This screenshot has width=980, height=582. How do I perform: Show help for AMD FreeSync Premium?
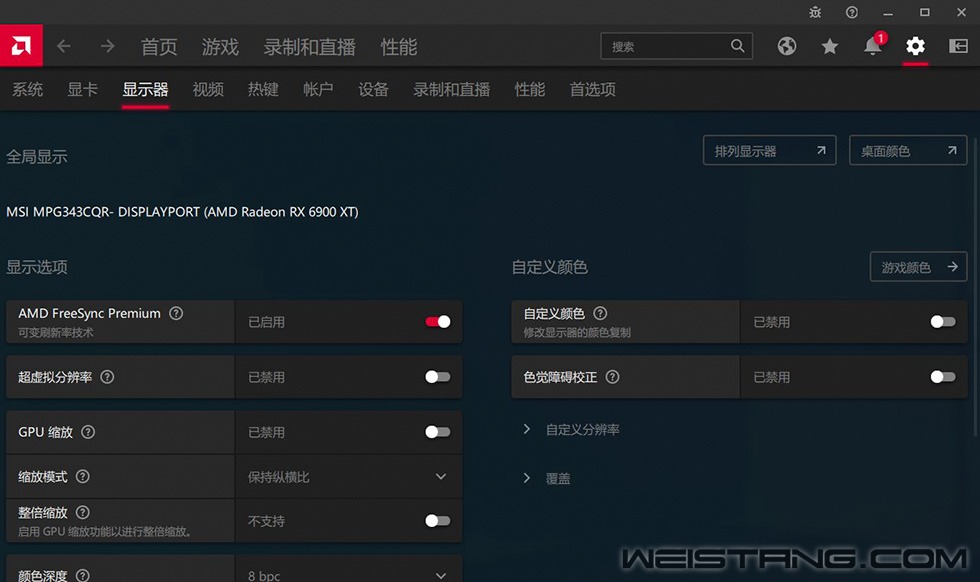pyautogui.click(x=176, y=313)
